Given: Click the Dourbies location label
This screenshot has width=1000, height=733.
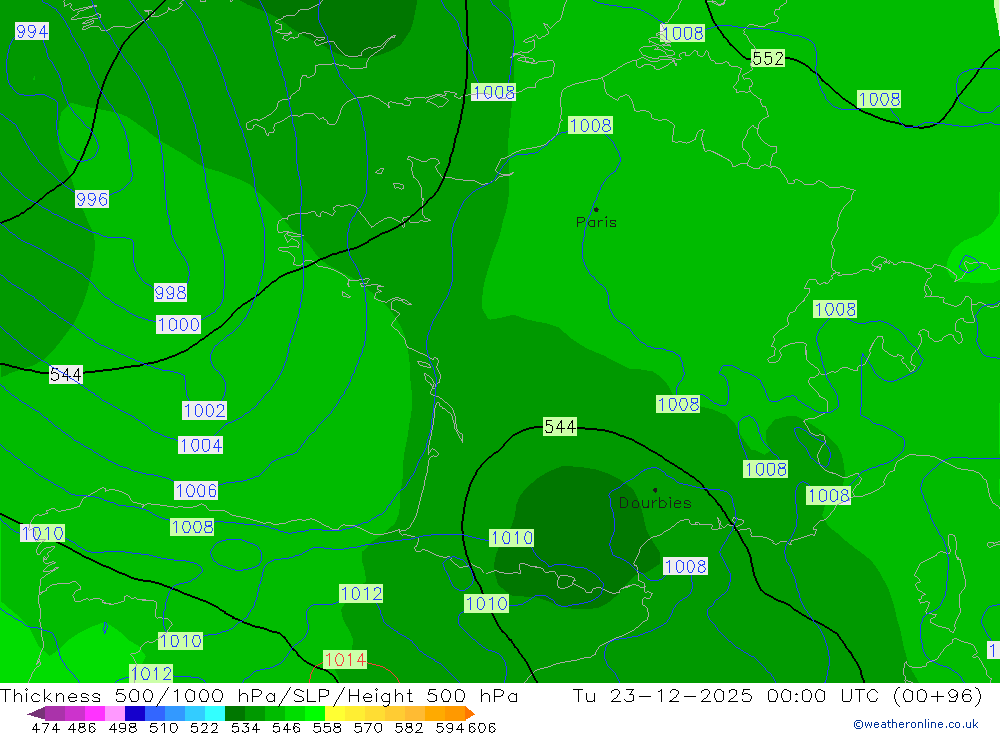Looking at the screenshot, I should (655, 503).
